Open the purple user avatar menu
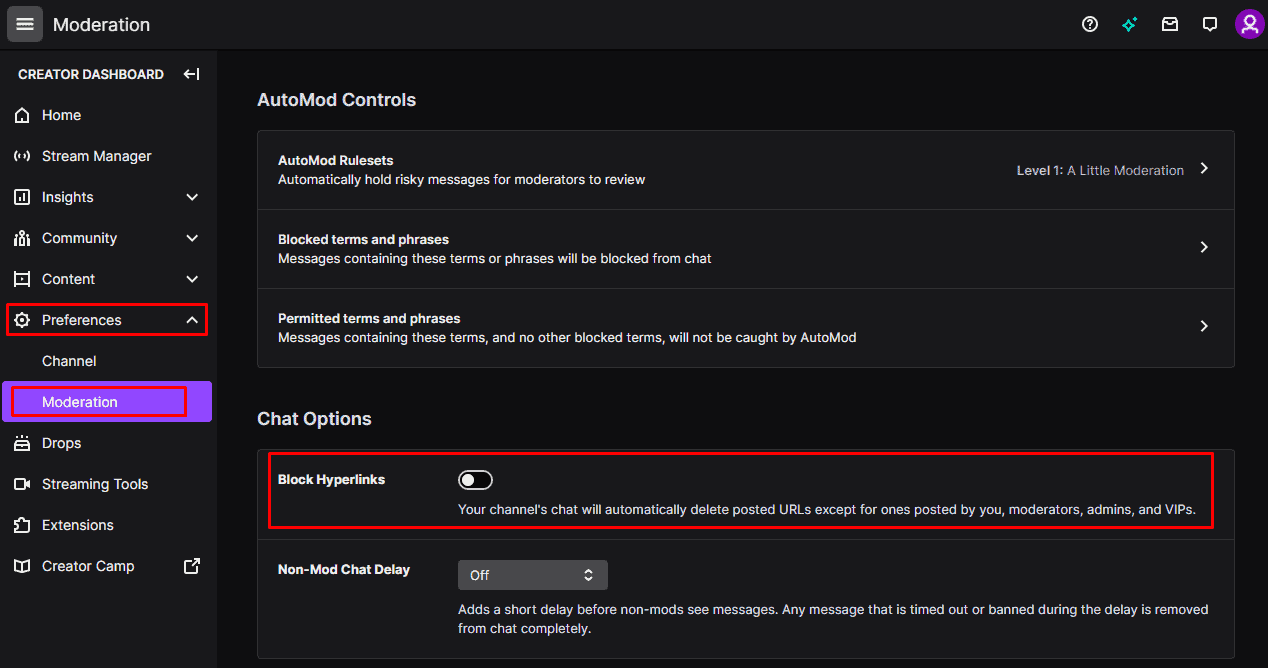Screen dimensions: 1268x668 tap(1249, 24)
